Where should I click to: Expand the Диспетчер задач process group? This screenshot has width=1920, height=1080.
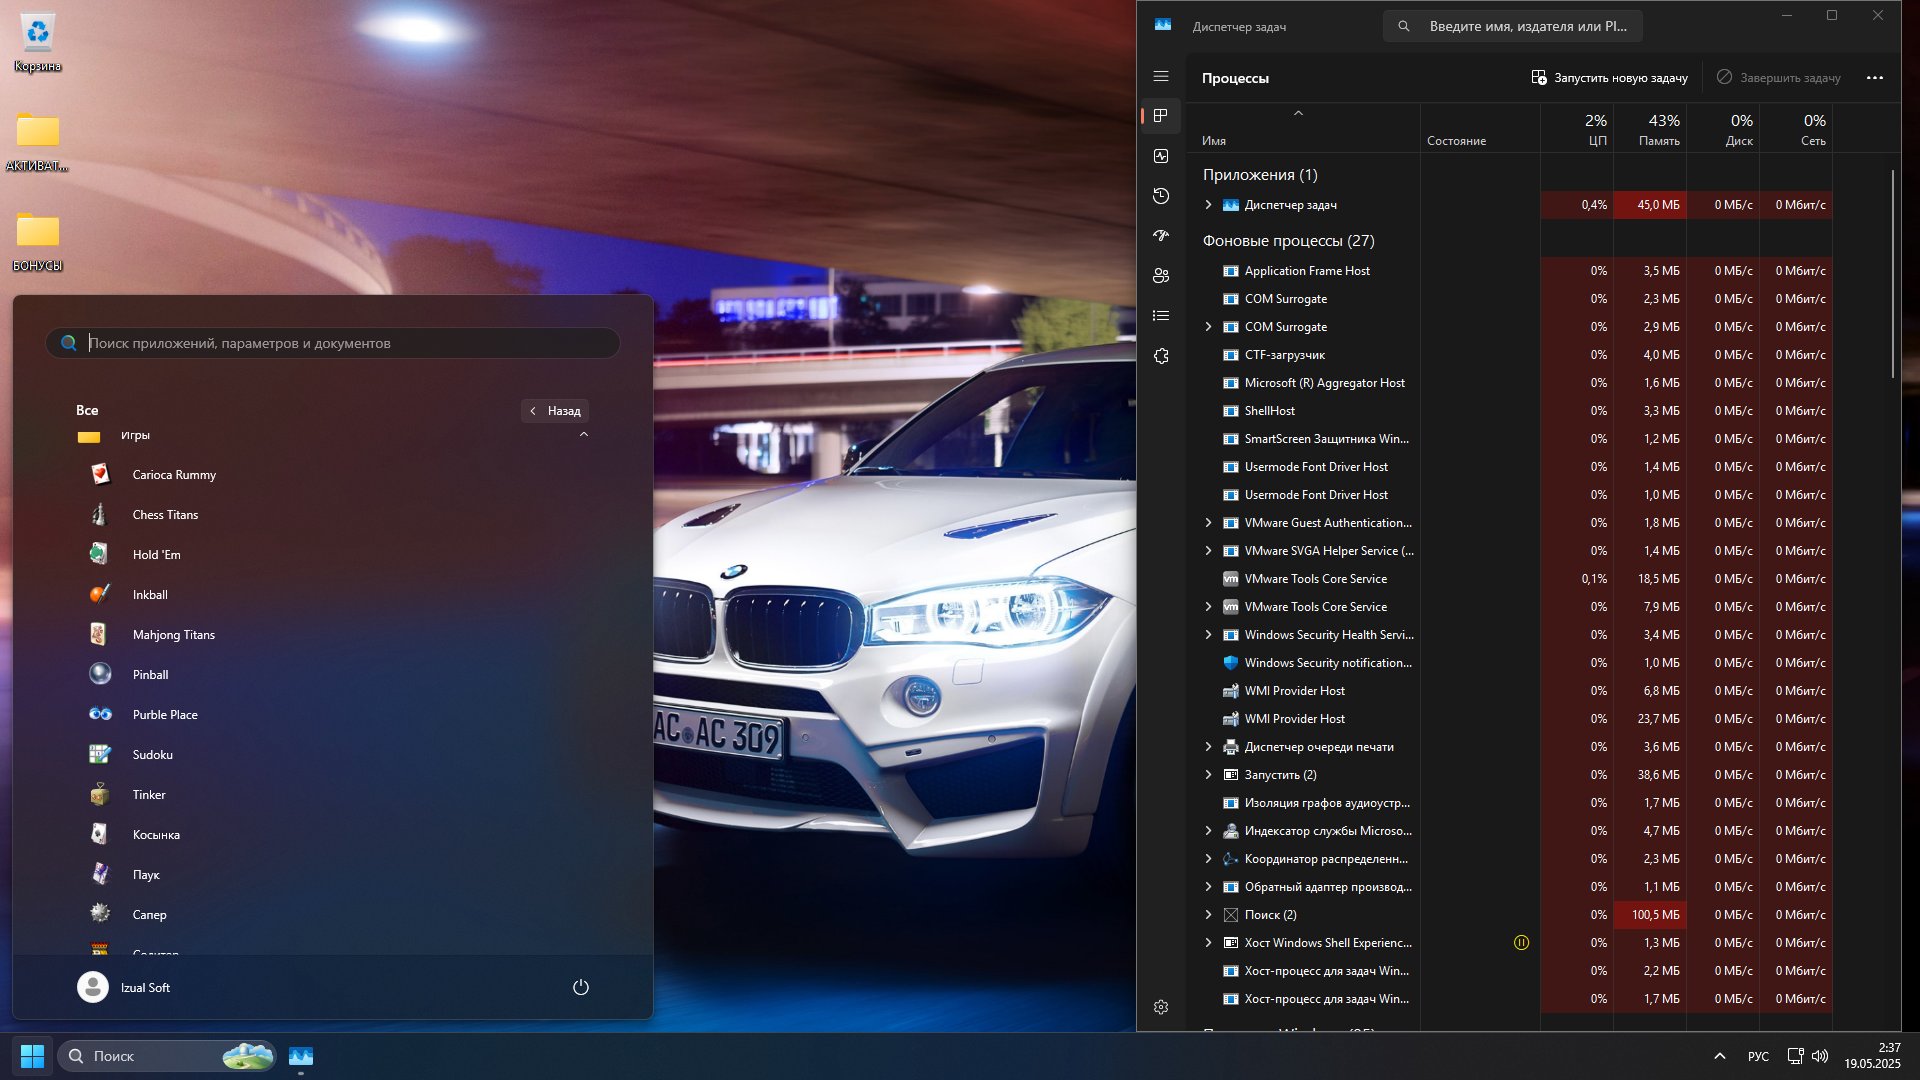click(x=1208, y=205)
